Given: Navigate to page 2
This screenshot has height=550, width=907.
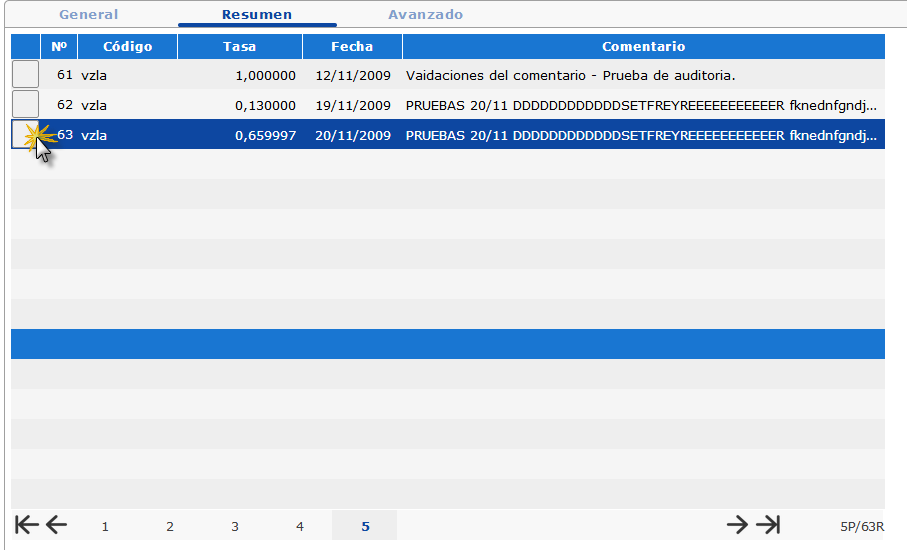Looking at the screenshot, I should pos(170,526).
